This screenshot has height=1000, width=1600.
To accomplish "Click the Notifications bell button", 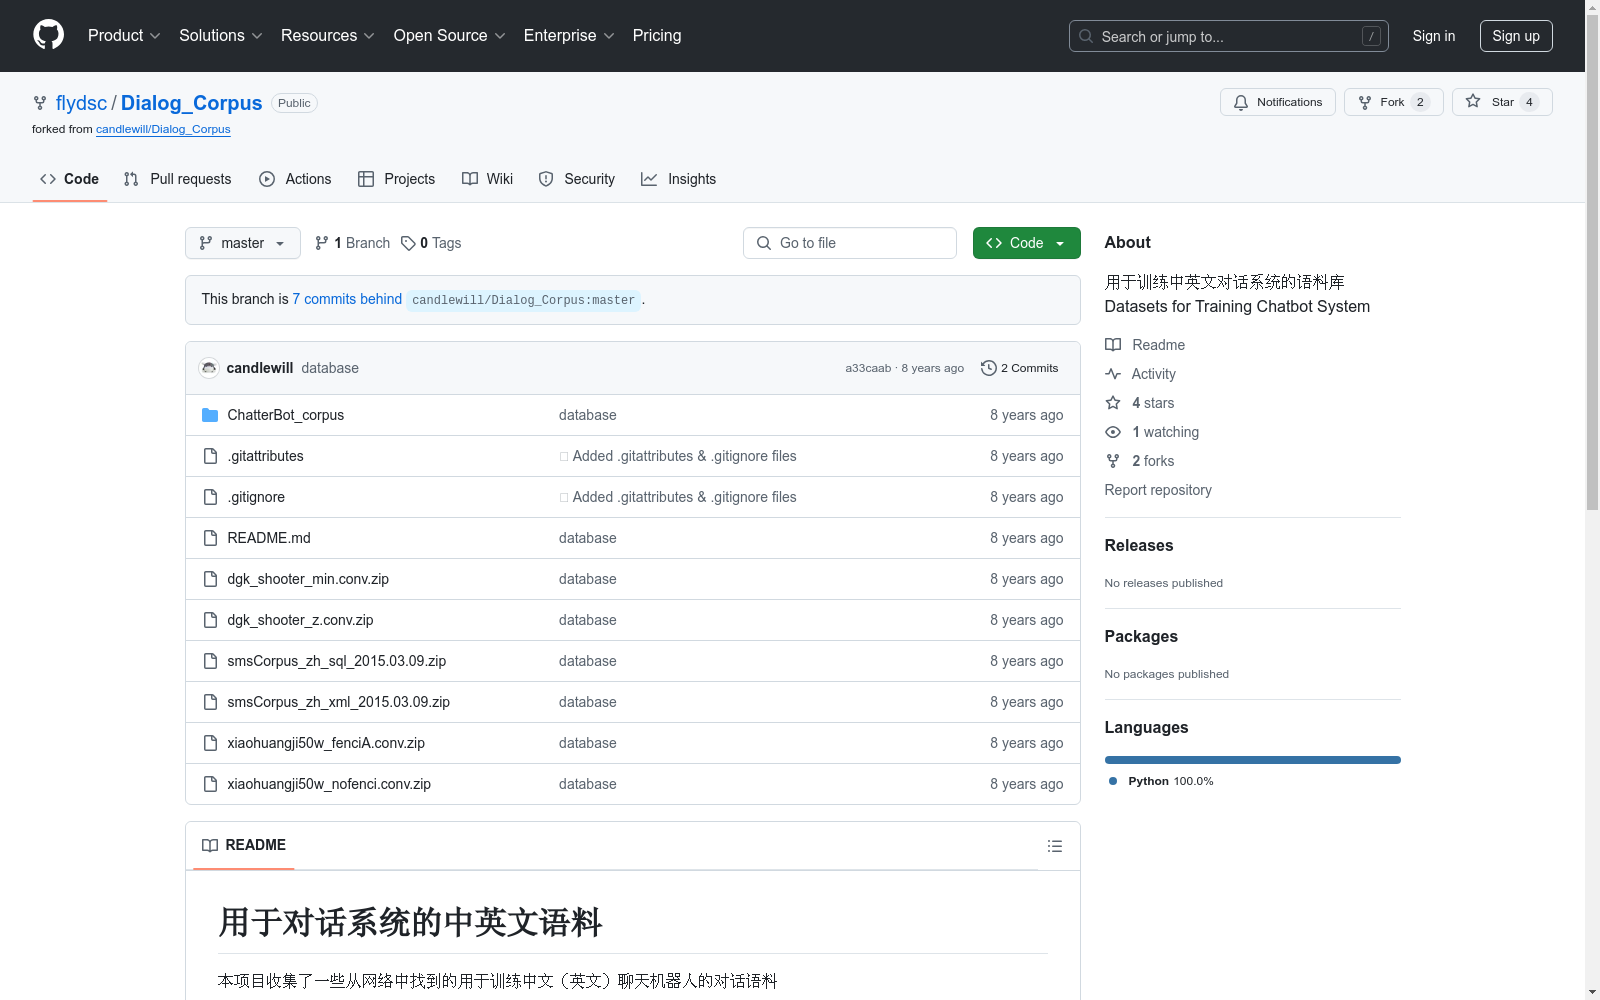I will pos(1278,102).
